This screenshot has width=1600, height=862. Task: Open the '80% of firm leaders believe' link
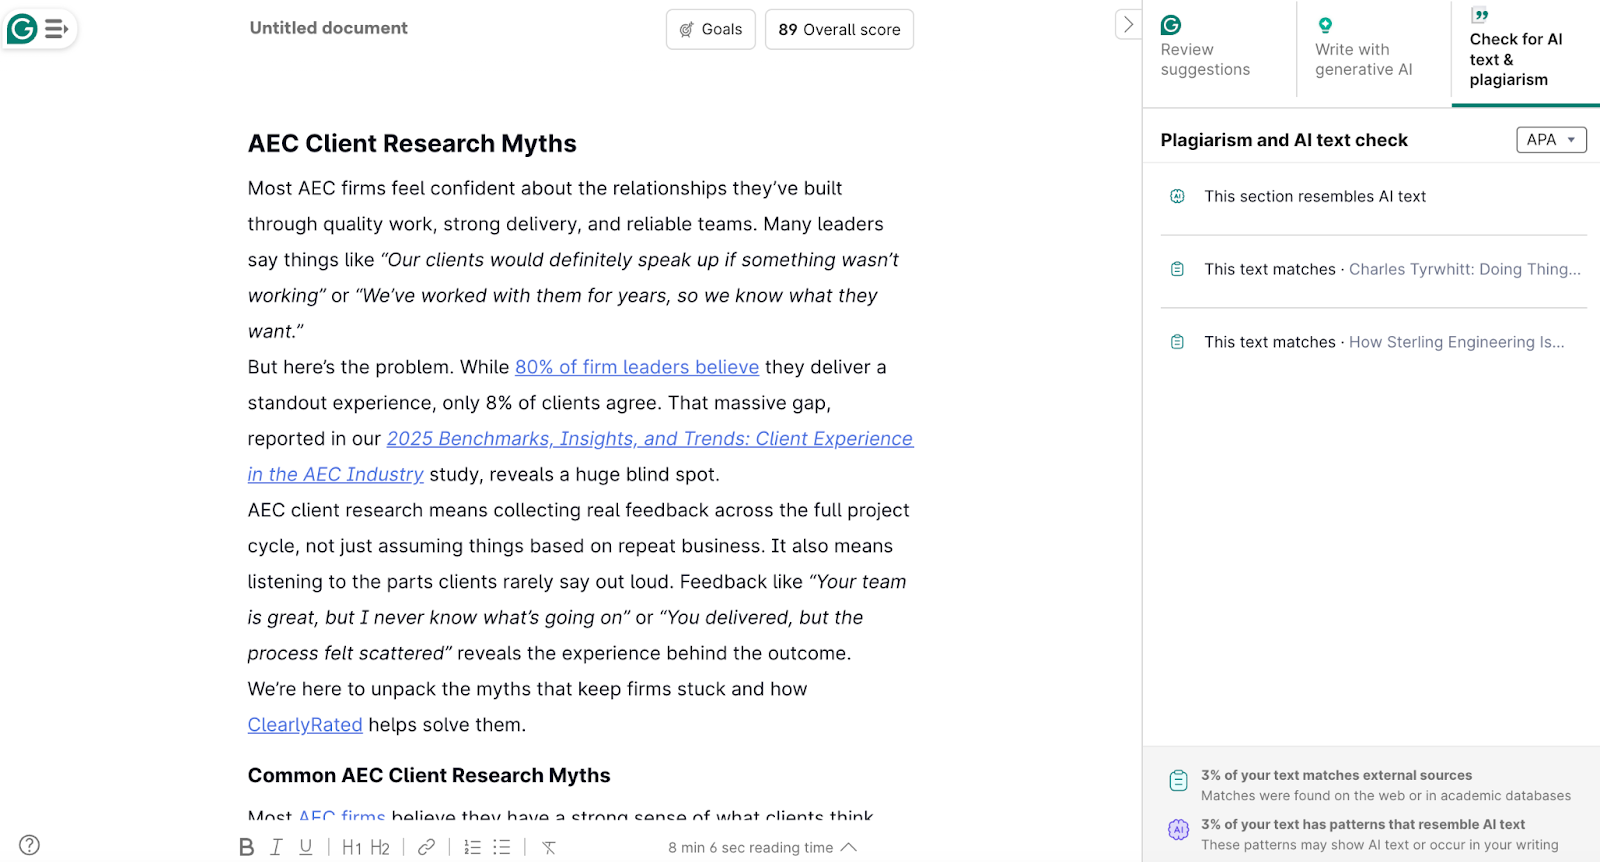coord(637,367)
